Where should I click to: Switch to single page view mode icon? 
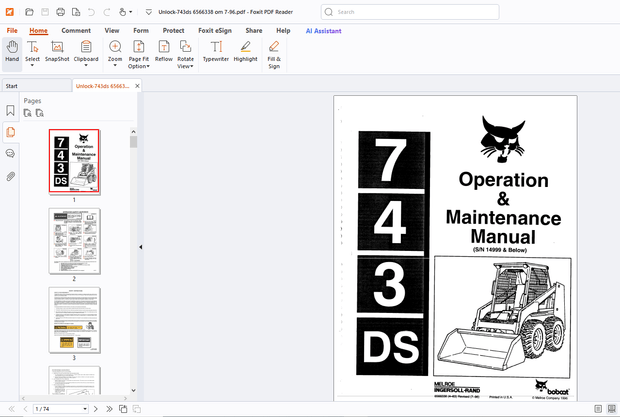(598, 409)
